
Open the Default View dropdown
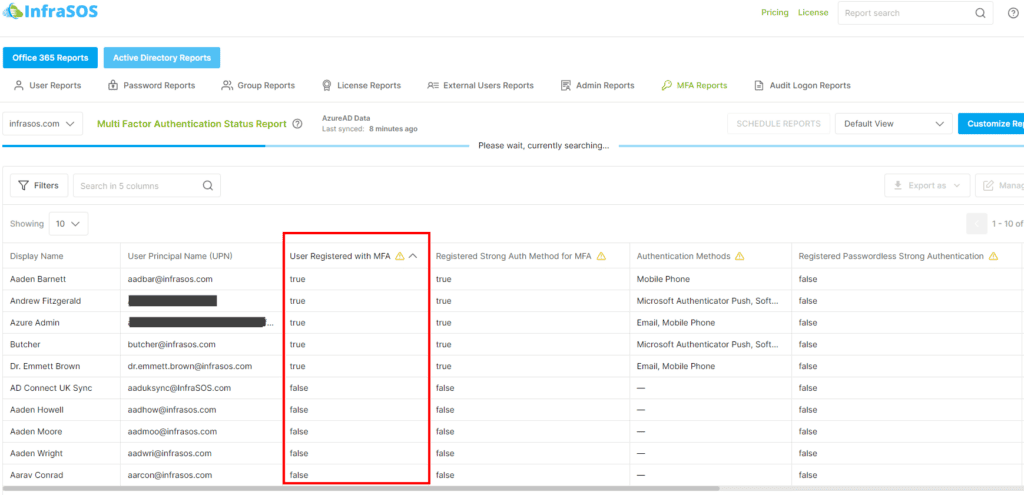point(893,123)
